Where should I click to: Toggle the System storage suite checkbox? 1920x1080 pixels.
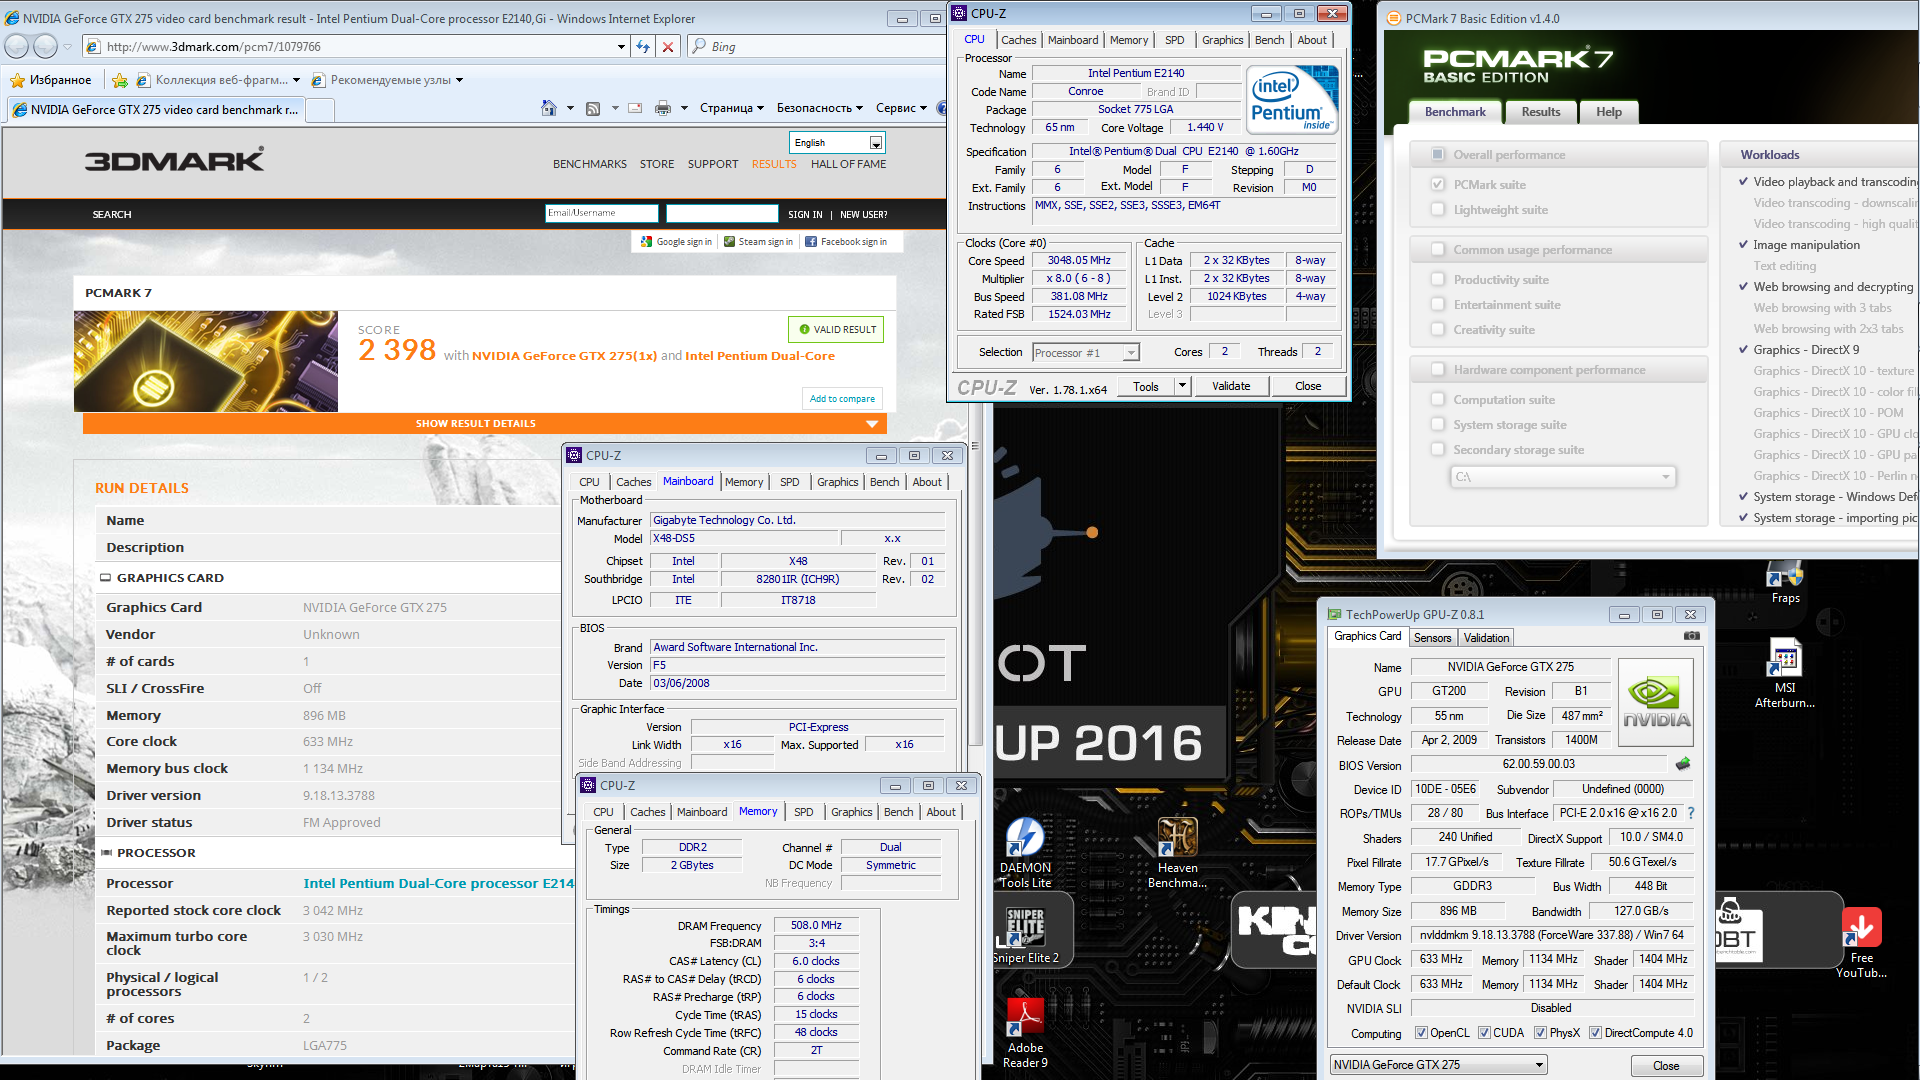coord(1438,424)
